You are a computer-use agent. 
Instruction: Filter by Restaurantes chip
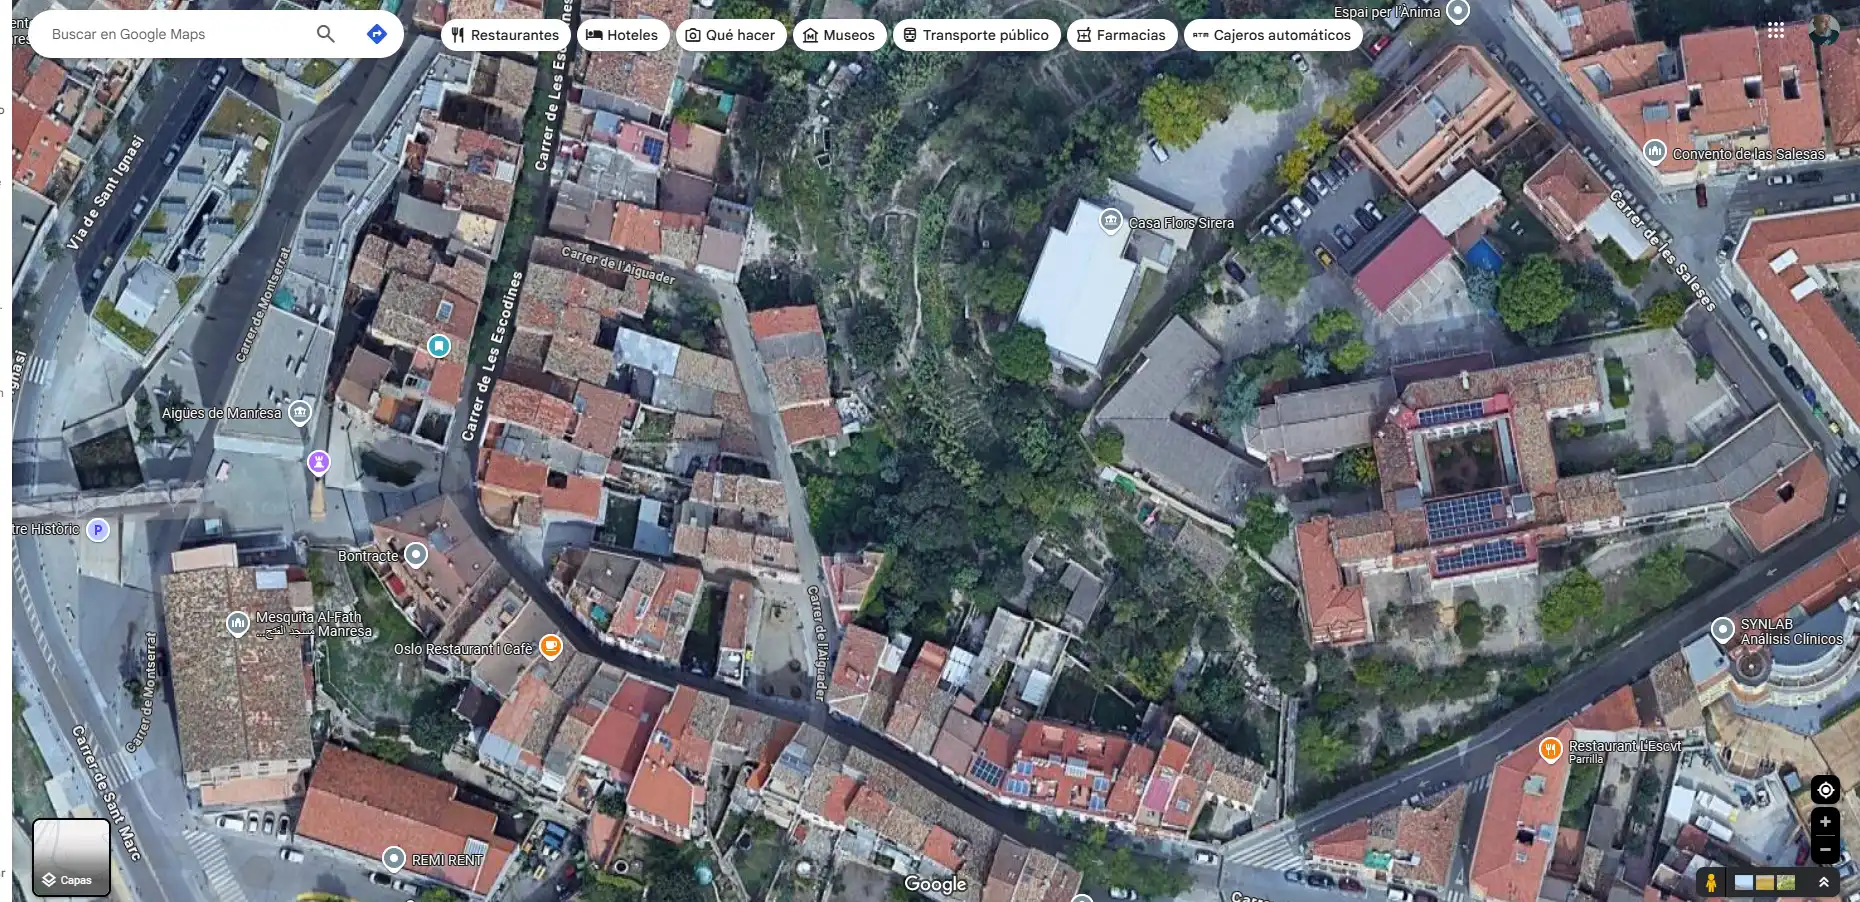click(505, 35)
